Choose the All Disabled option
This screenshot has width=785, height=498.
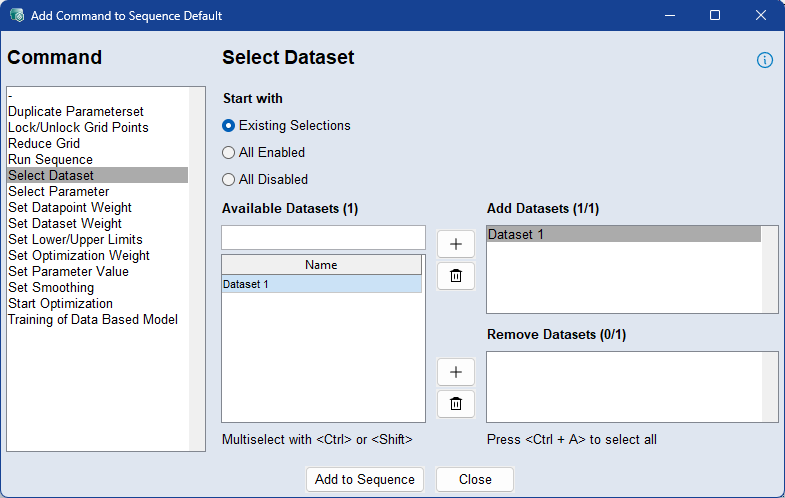pyautogui.click(x=229, y=180)
